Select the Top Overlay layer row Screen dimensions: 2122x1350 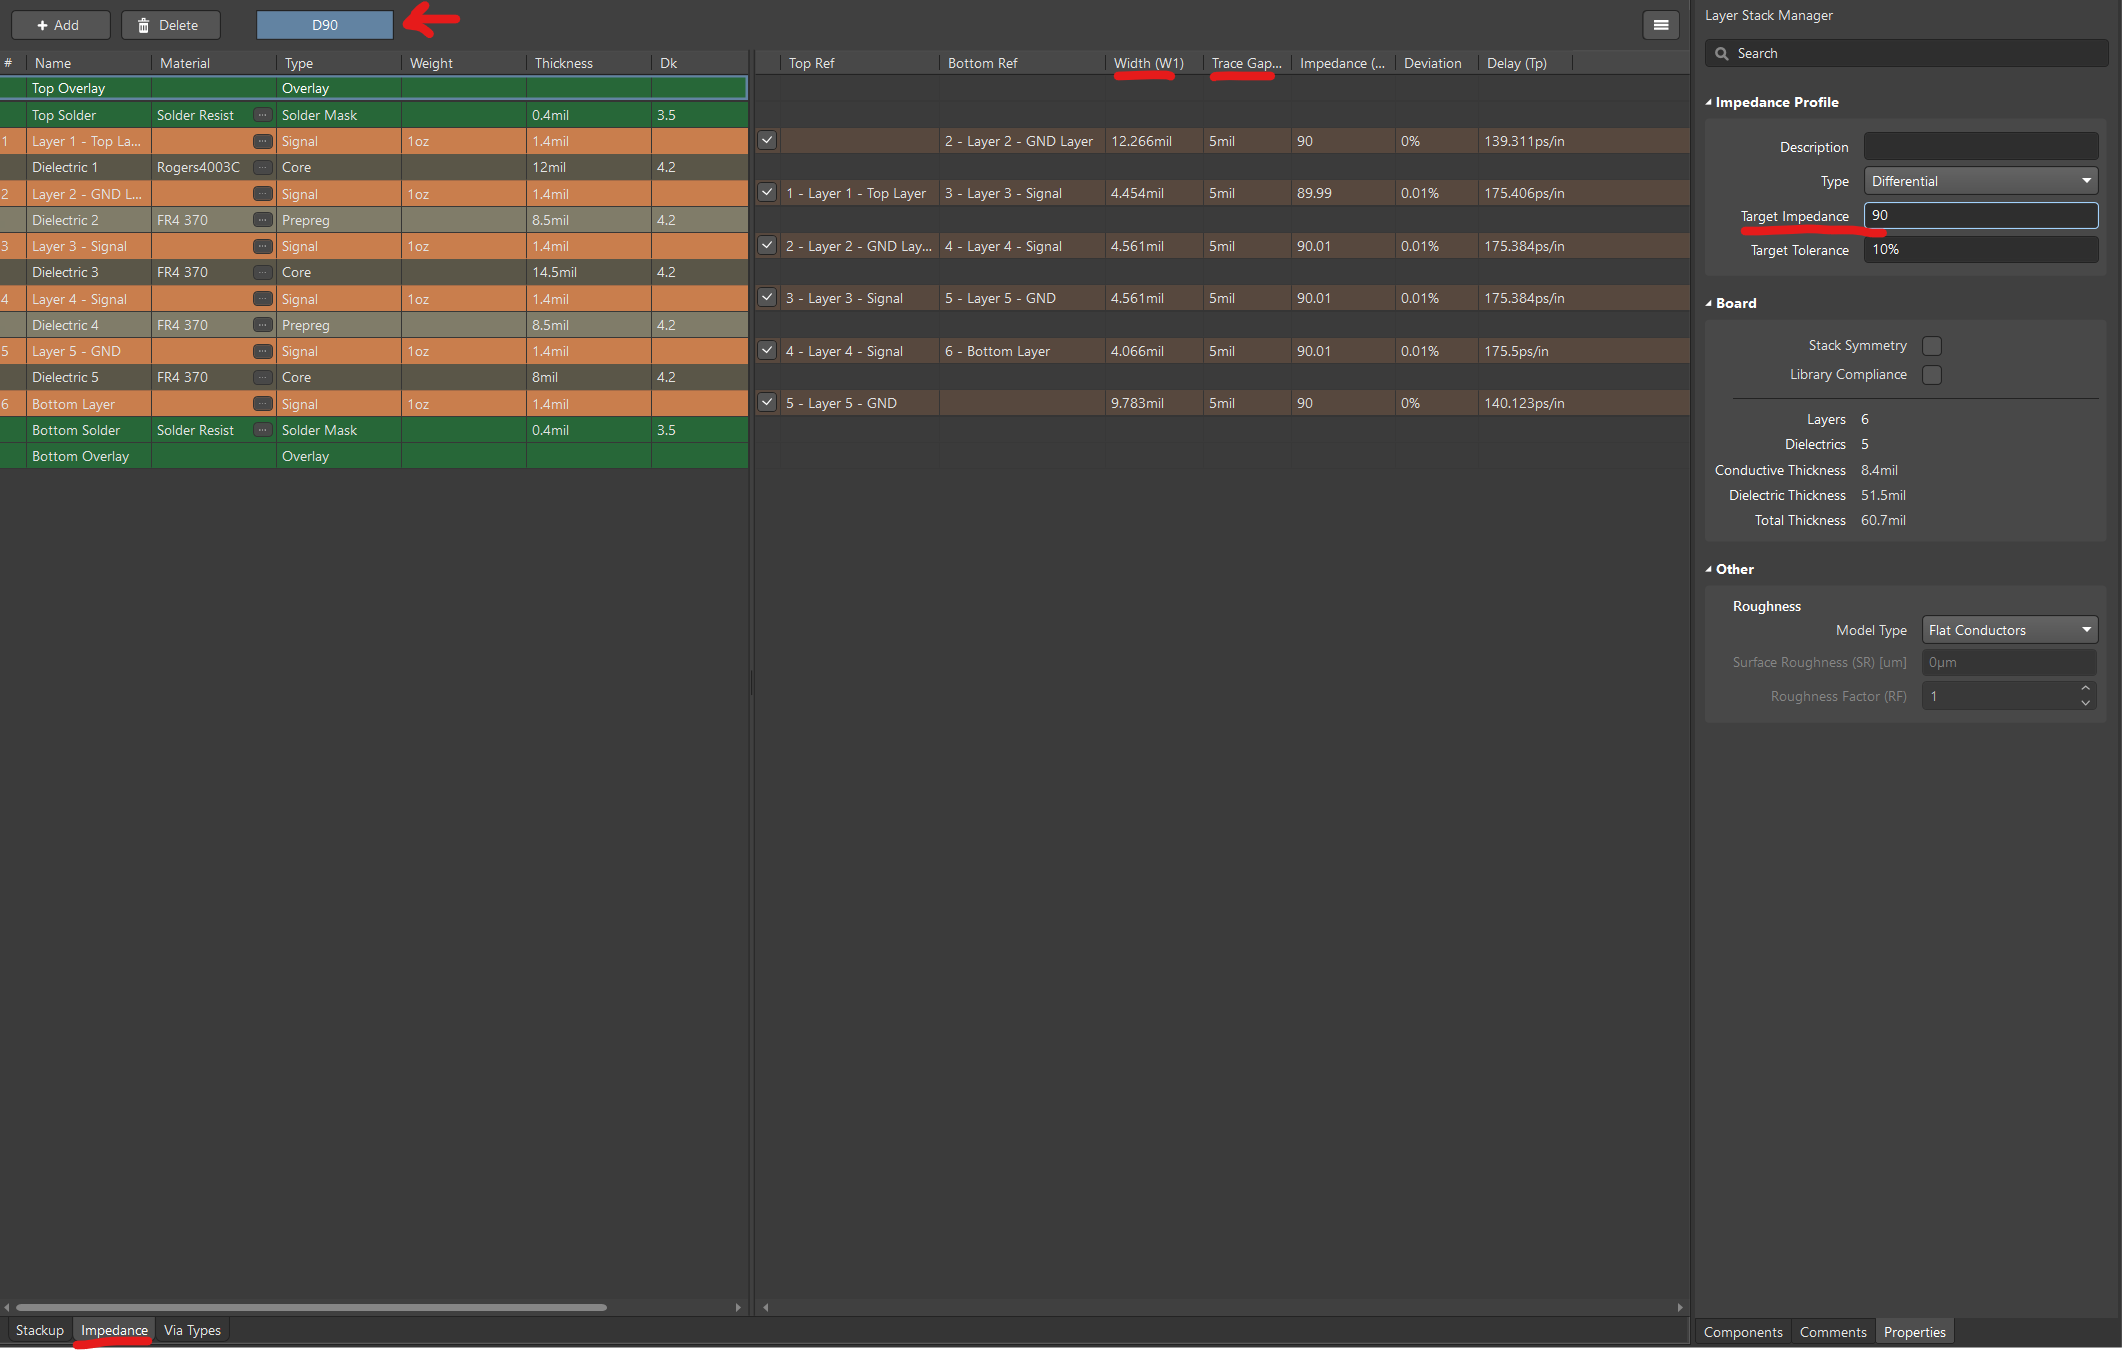click(374, 88)
